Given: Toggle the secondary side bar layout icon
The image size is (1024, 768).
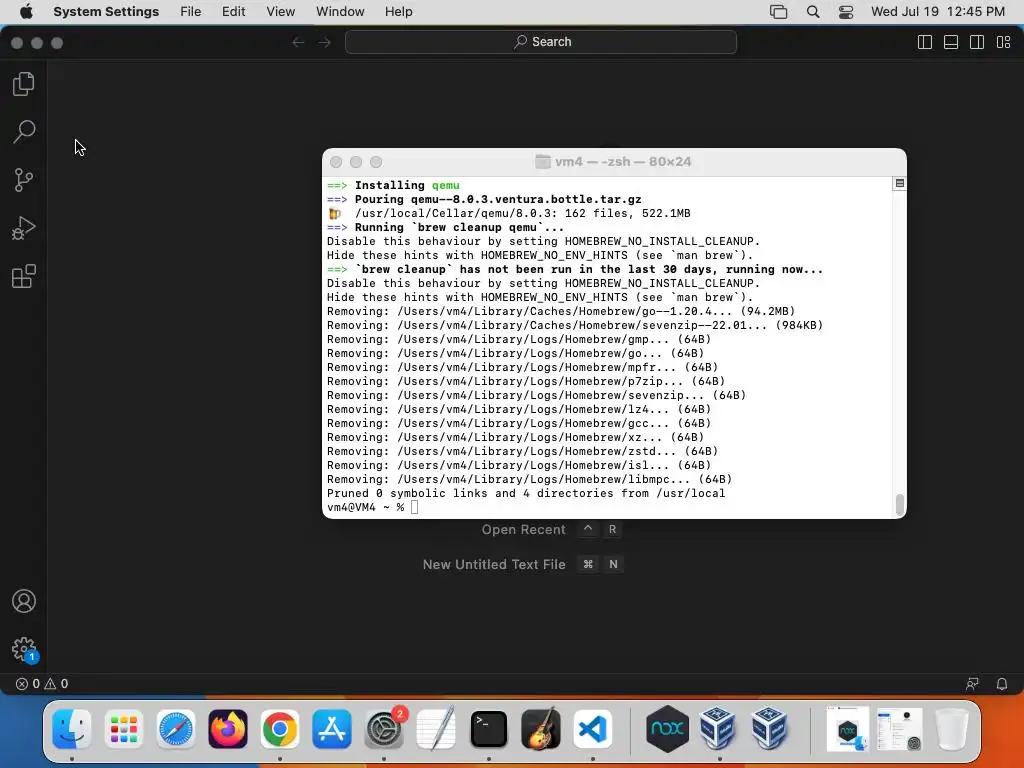Looking at the screenshot, I should (x=977, y=42).
